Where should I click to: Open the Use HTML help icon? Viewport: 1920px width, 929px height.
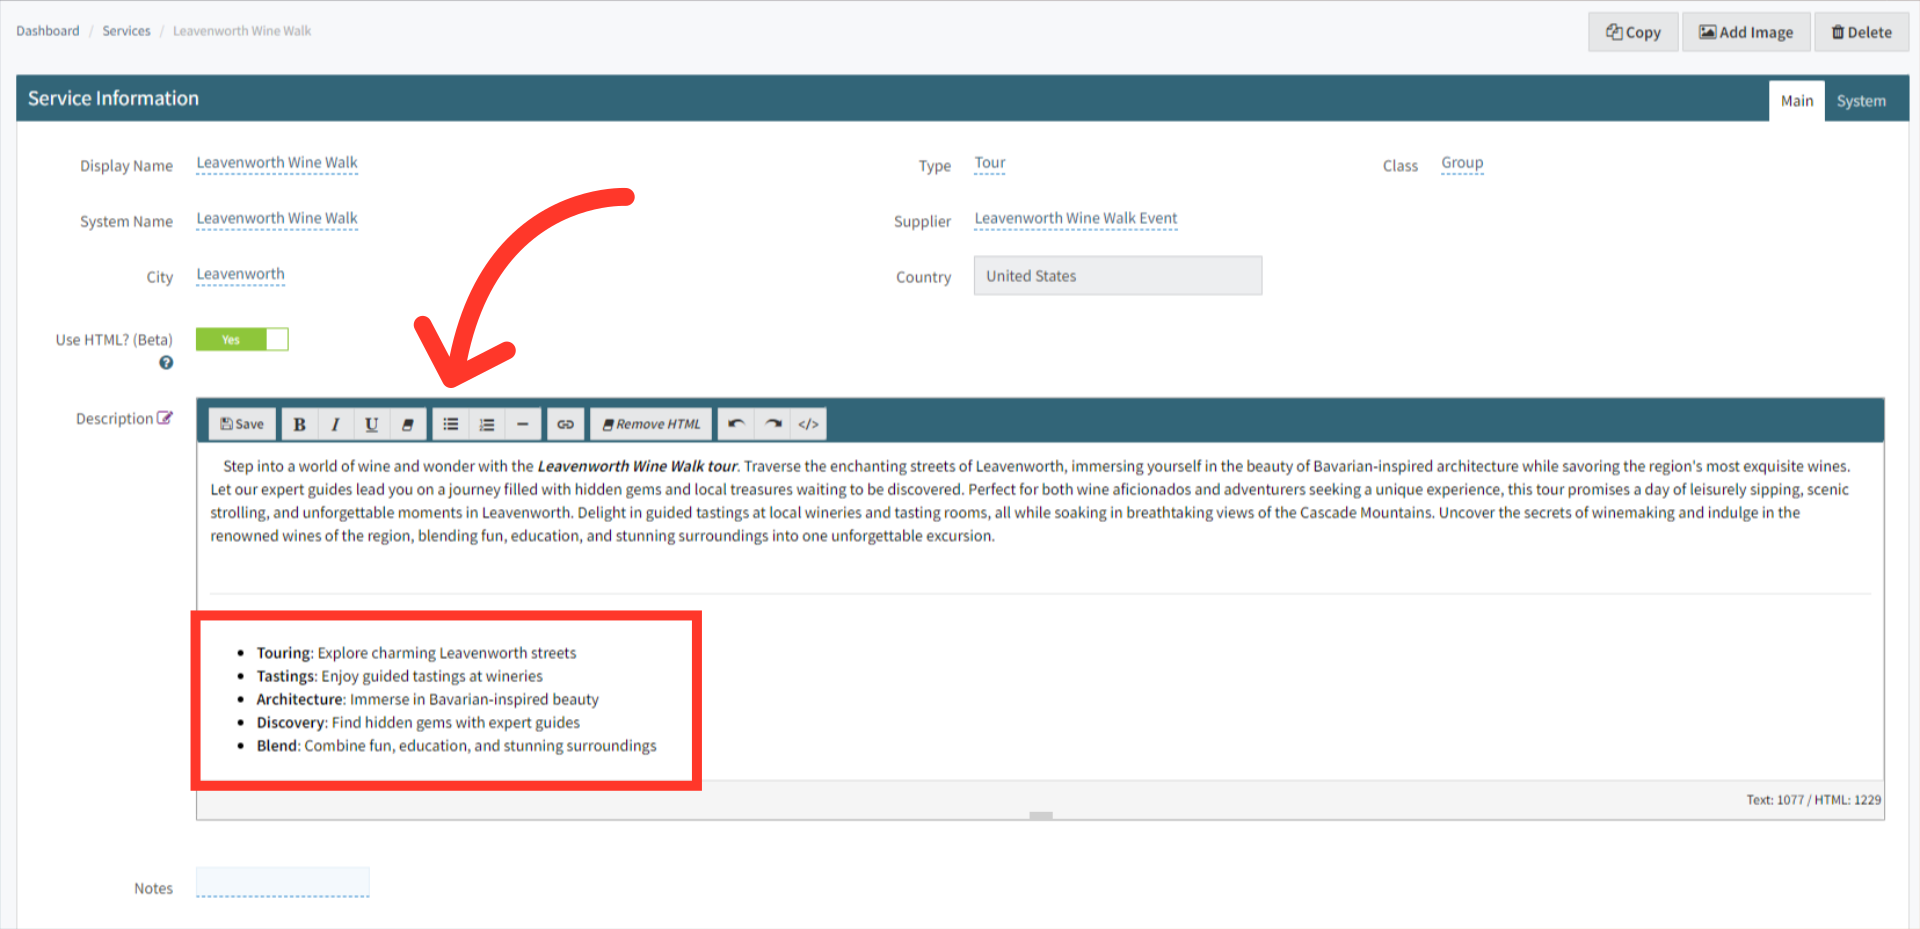click(x=166, y=363)
